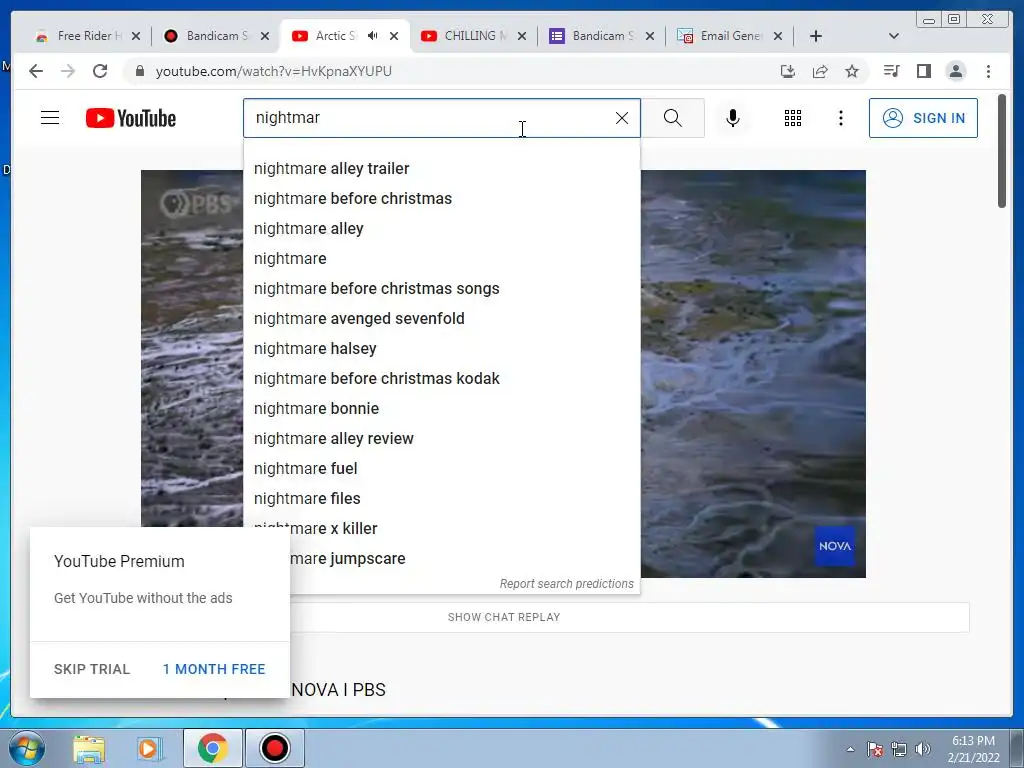
Task: Select suggestion nightmare before christmas
Action: point(441,199)
